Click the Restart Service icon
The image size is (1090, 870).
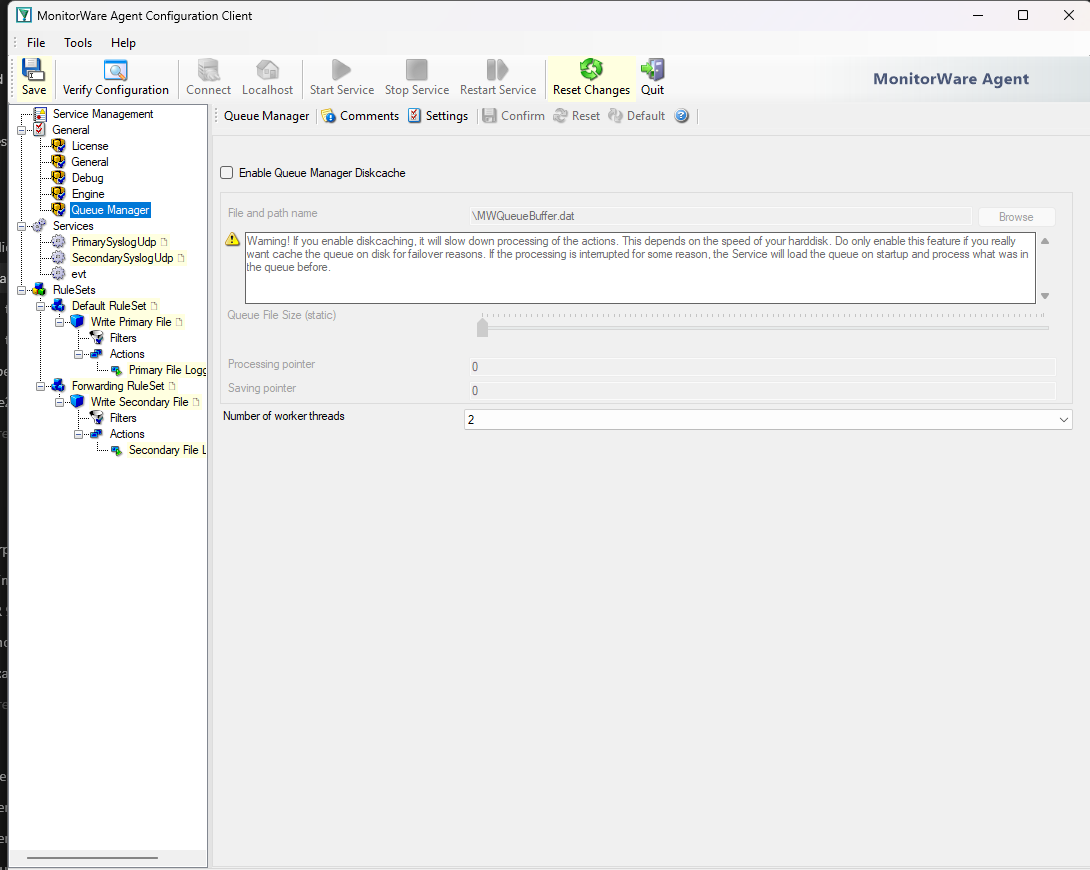click(x=498, y=70)
